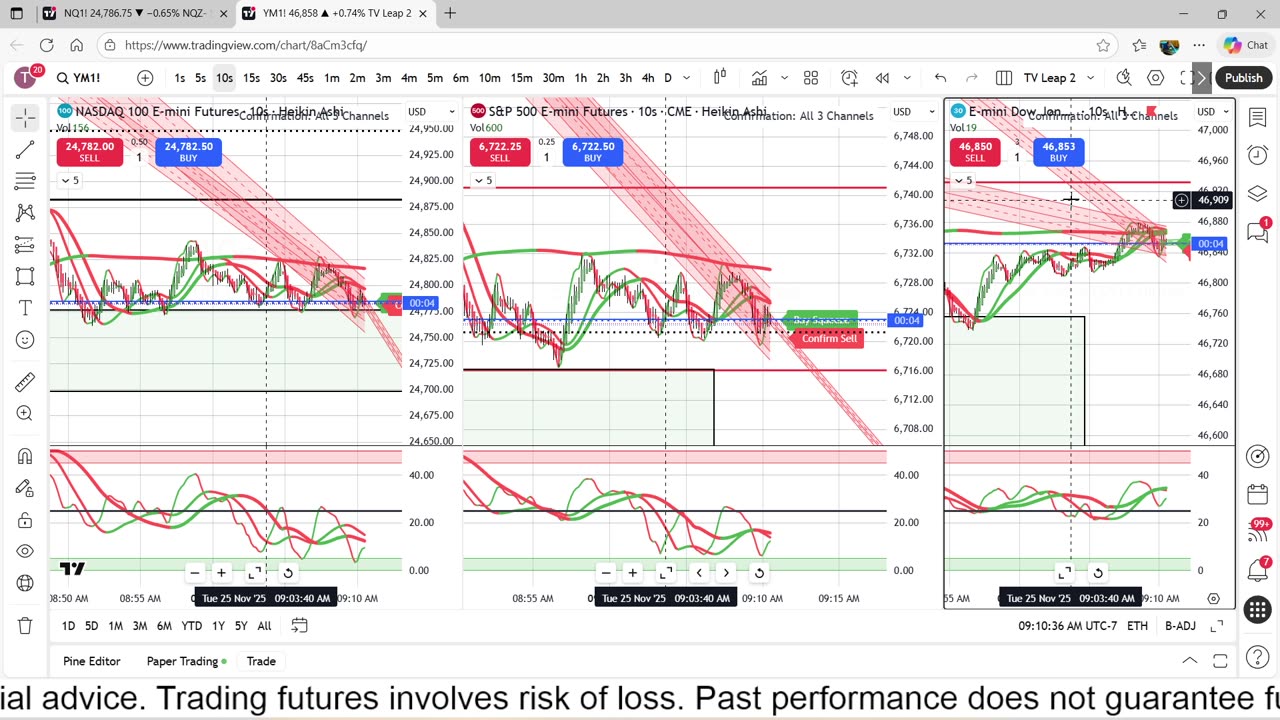Expand the indicators favorites dropdown arrow
Viewport: 1280px width, 720px height.
click(785, 78)
